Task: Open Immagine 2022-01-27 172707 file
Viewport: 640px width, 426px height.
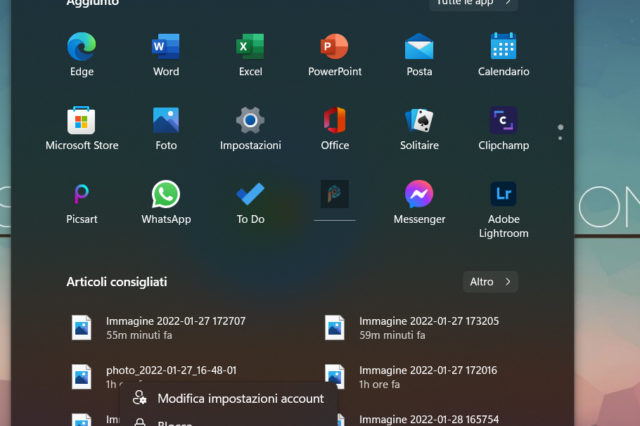Action: coord(159,328)
